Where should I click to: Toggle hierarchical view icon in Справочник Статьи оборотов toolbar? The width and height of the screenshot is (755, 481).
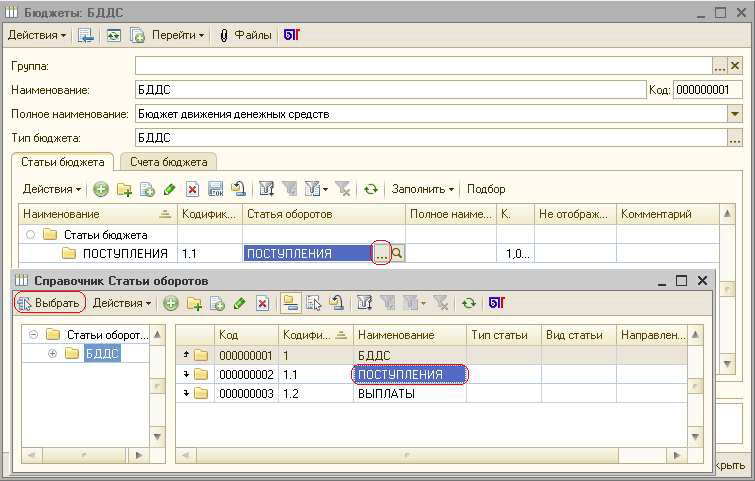click(x=290, y=303)
